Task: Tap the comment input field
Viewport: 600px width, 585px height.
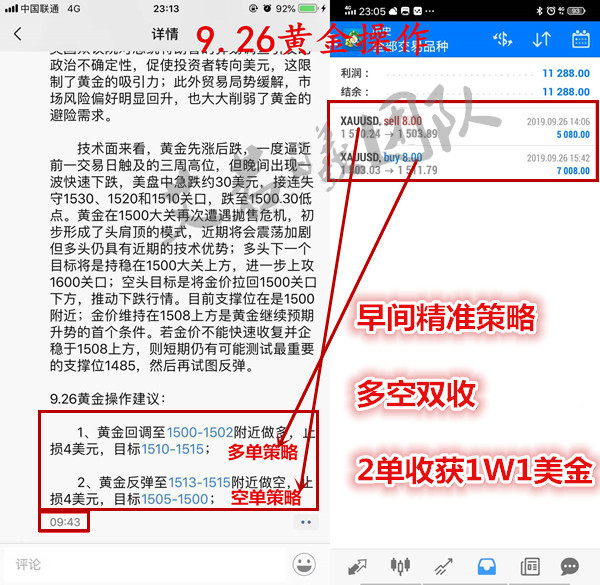Action: click(x=143, y=564)
